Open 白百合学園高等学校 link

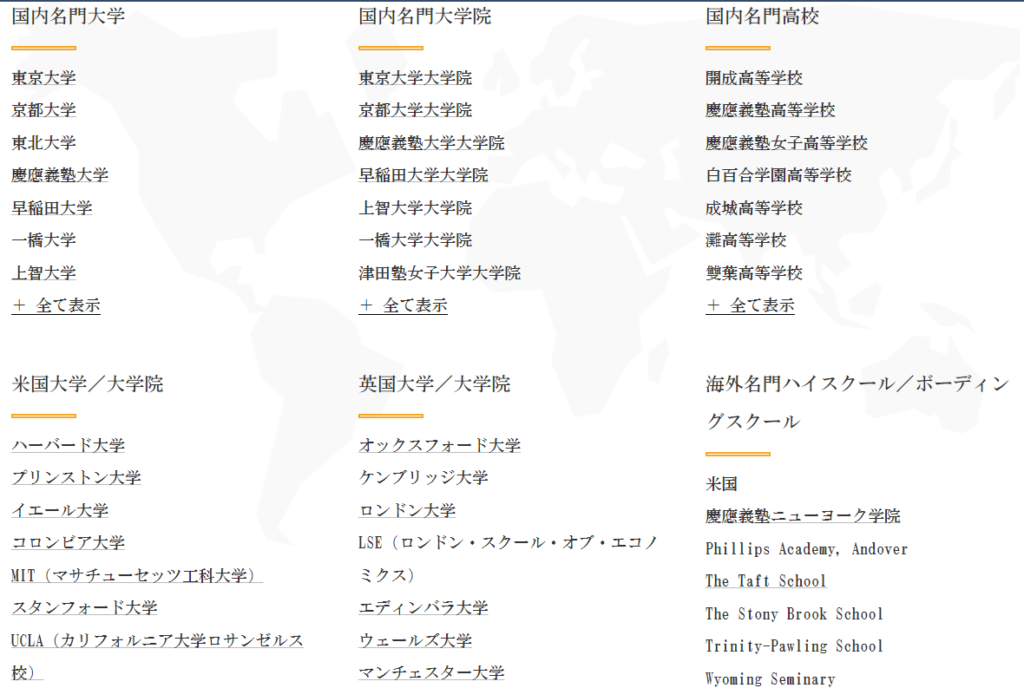778,175
